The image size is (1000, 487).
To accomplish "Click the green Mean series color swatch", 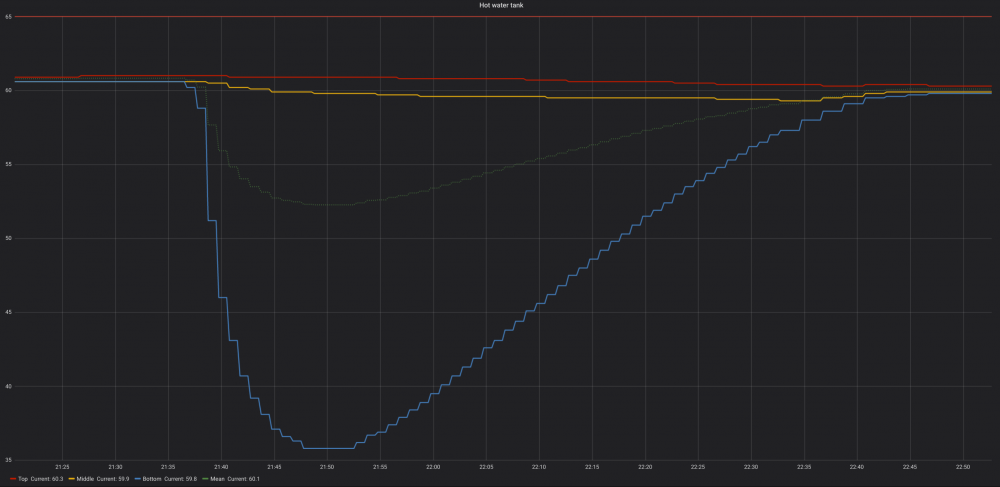I will [205, 480].
